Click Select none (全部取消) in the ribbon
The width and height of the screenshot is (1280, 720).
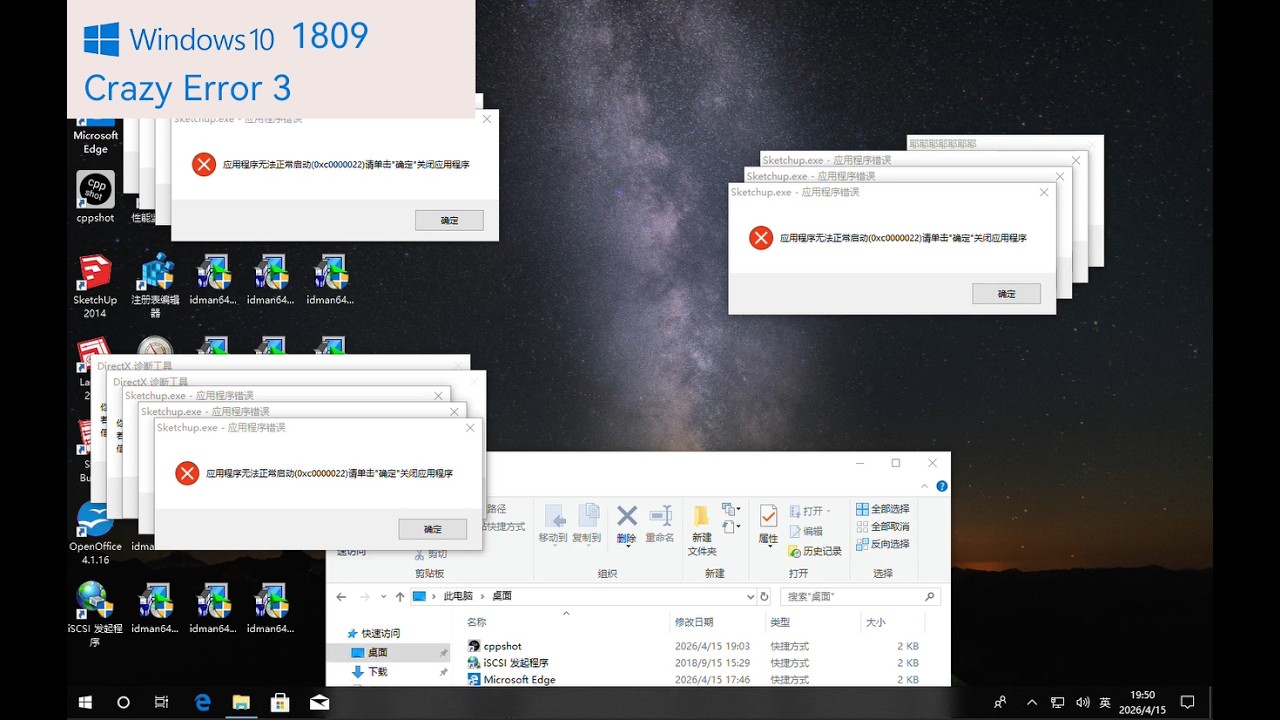click(x=883, y=526)
